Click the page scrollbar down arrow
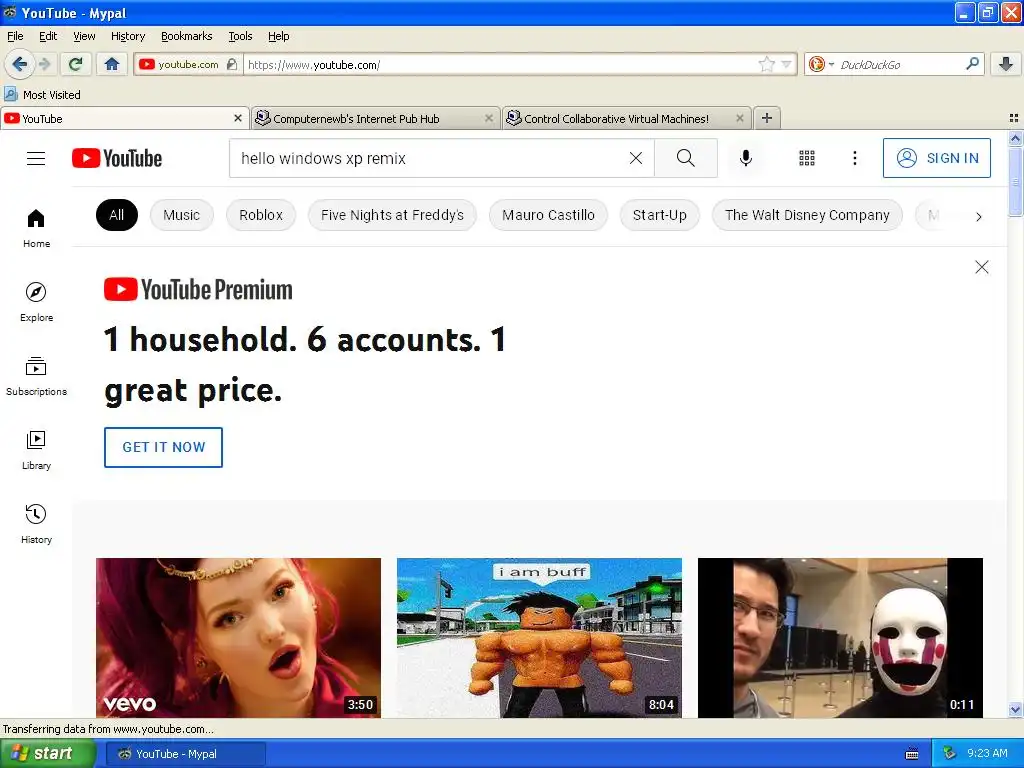The width and height of the screenshot is (1024, 768). pos(1015,710)
